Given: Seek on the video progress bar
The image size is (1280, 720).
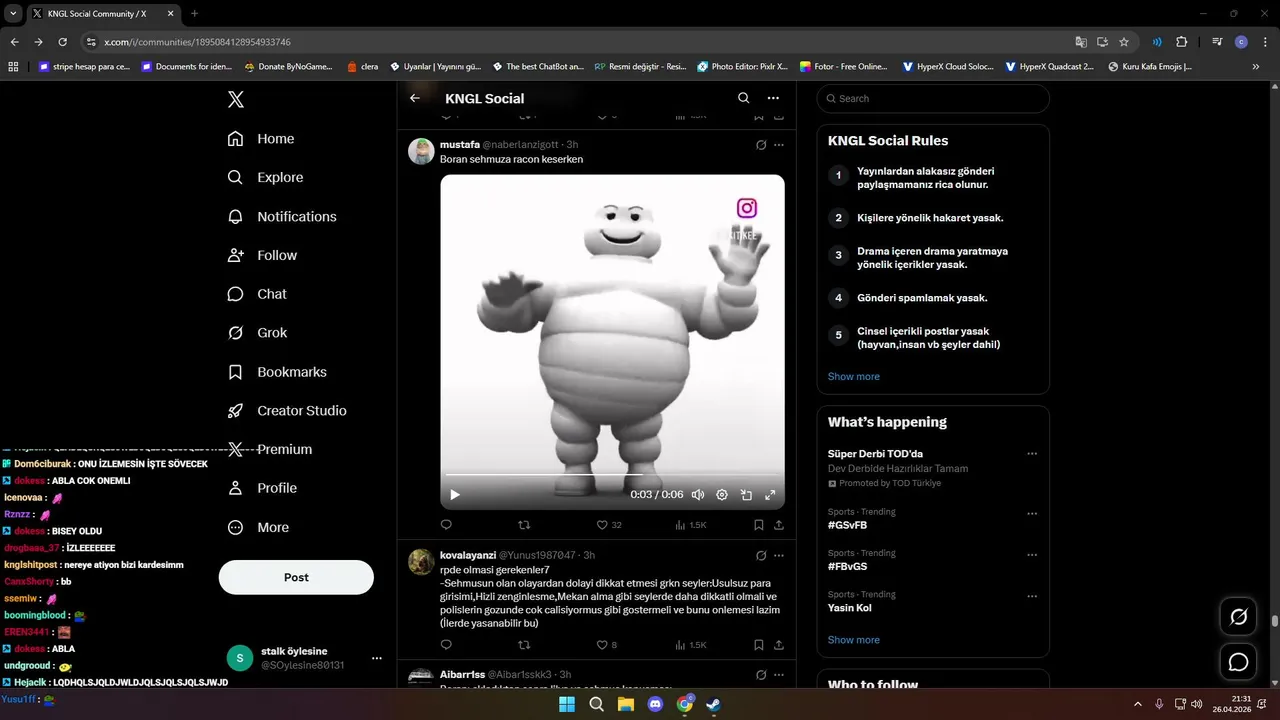Looking at the screenshot, I should [612, 474].
